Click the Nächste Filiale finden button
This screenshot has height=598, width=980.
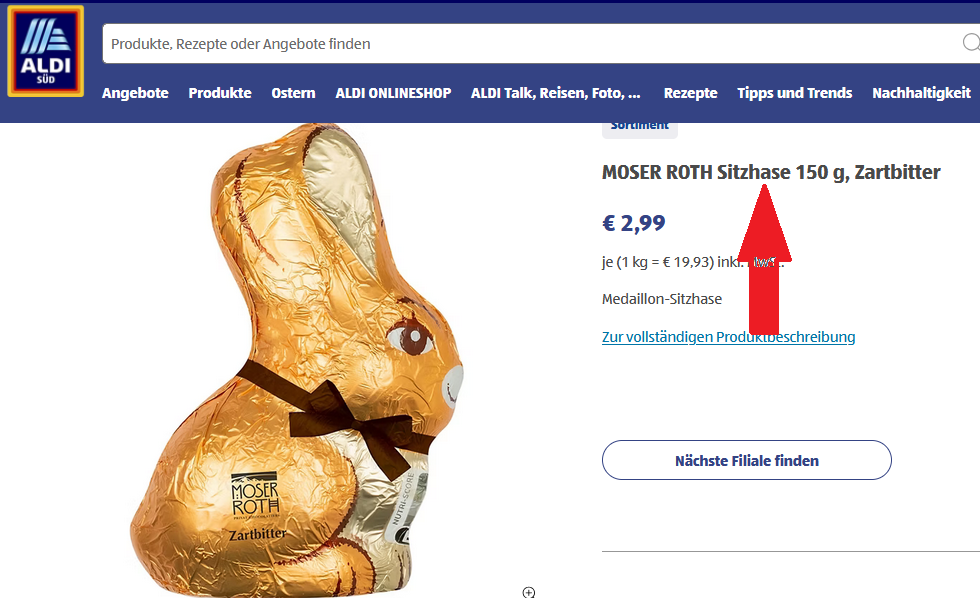tap(747, 461)
